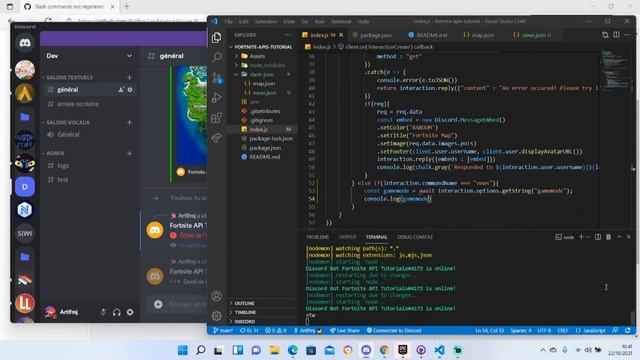Viewport: 640px width, 360px height.
Task: Open the Accounts icon in VS Code activity bar
Action: [217, 296]
